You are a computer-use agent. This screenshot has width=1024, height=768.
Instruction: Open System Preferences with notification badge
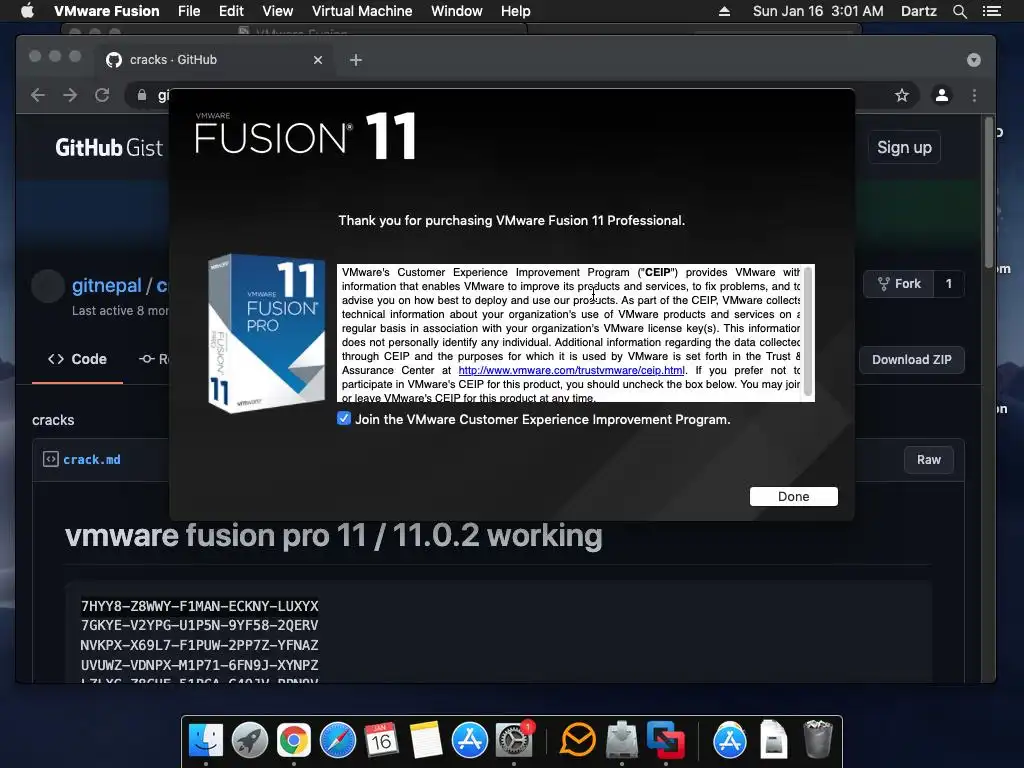514,741
